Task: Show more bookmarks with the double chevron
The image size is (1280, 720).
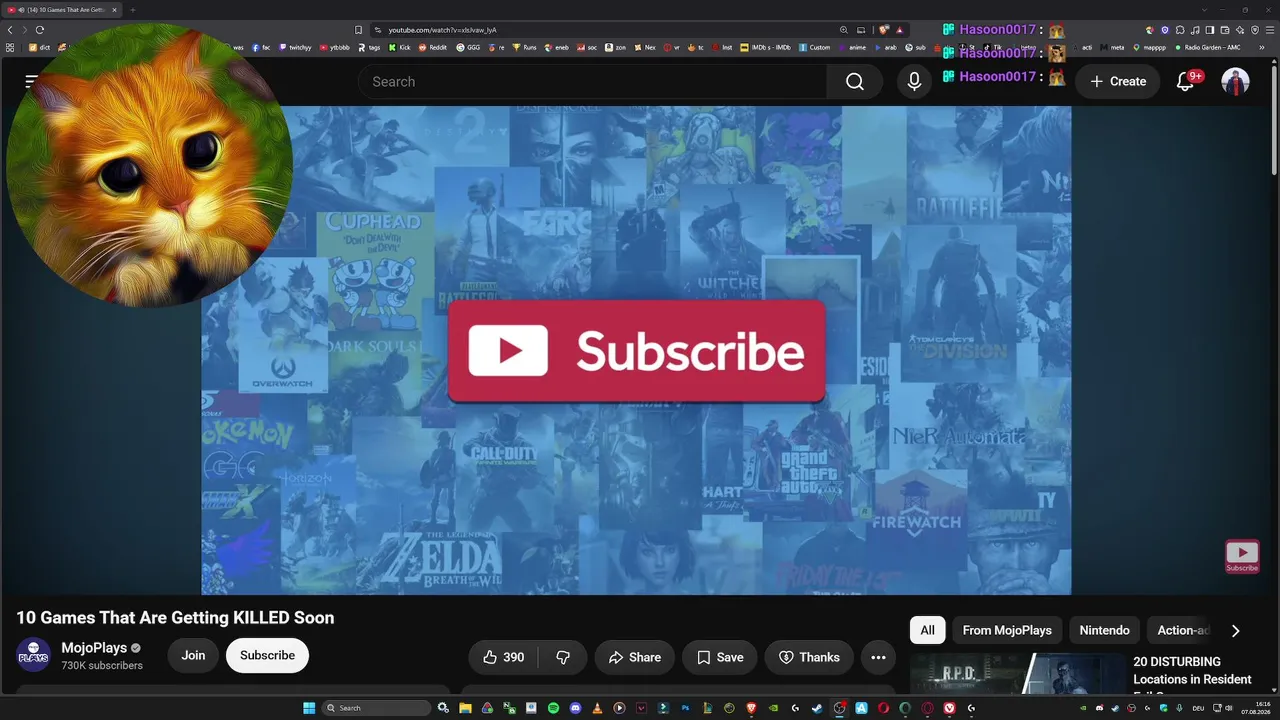Action: tap(1262, 47)
